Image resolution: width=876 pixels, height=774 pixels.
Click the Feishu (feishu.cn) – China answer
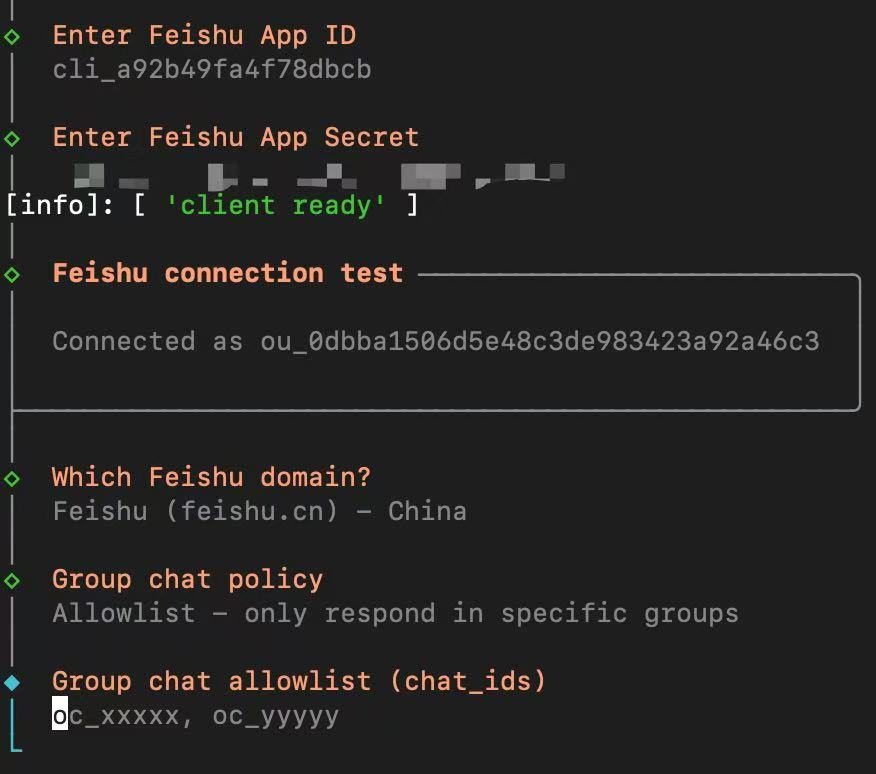259,512
